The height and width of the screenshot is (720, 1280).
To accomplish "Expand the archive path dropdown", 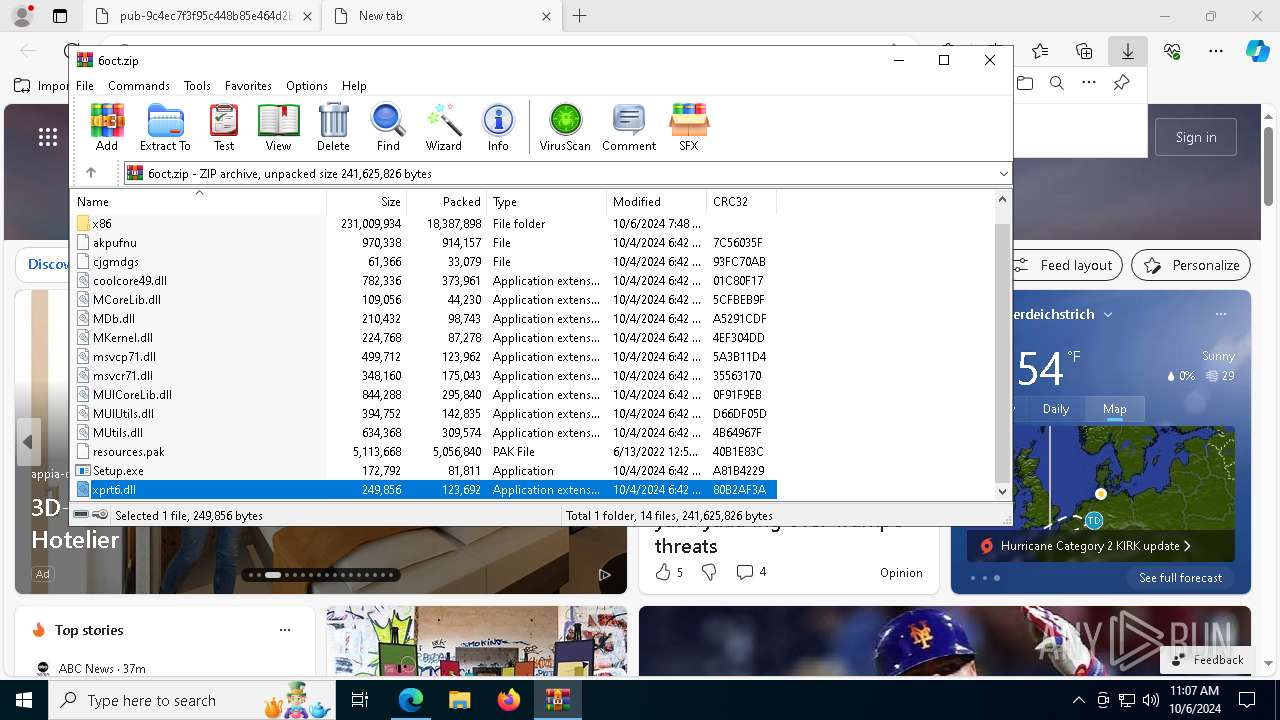I will coord(1003,174).
